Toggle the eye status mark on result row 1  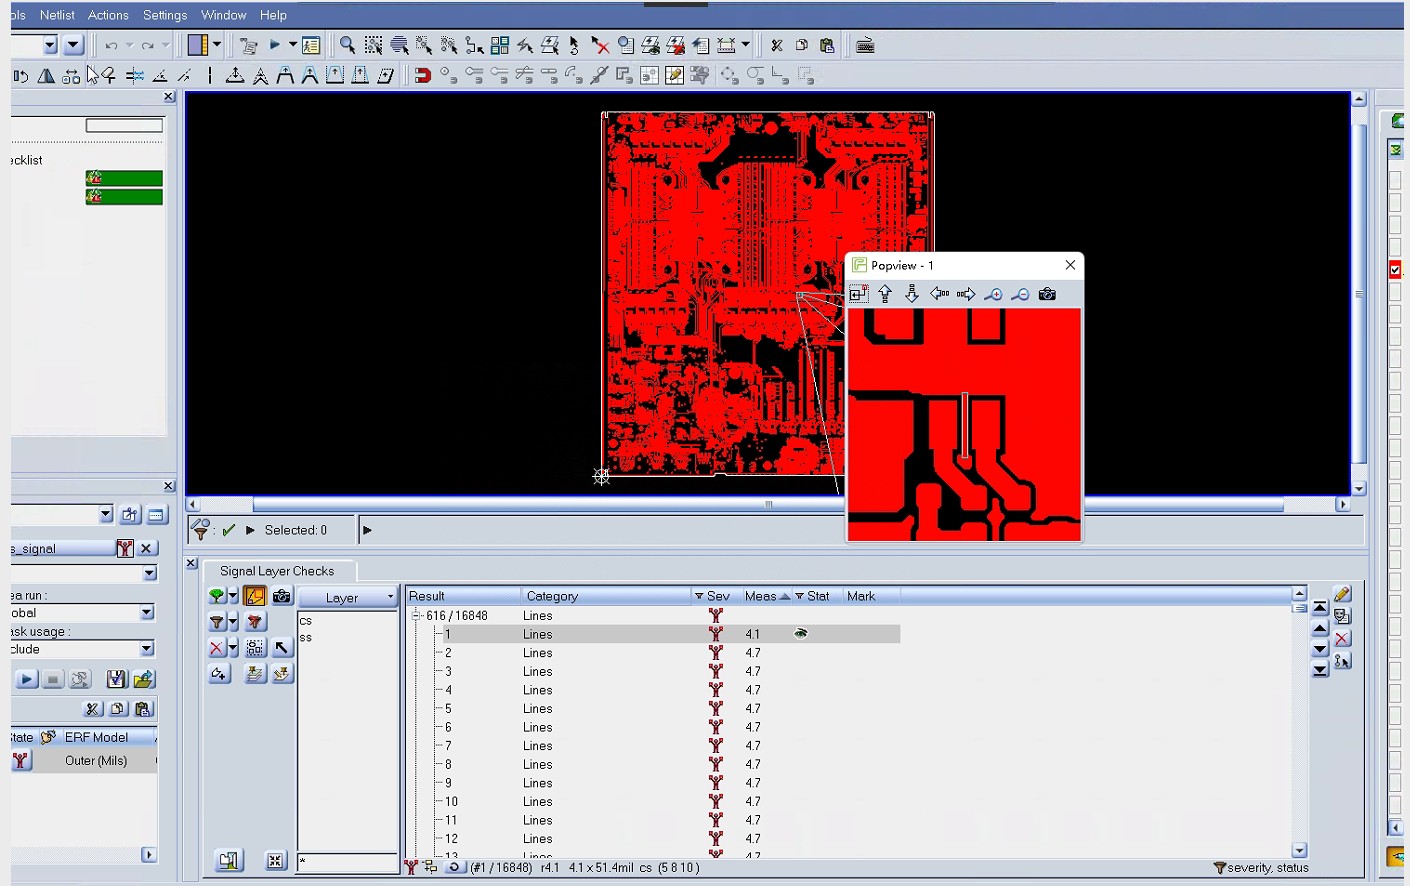pos(801,634)
